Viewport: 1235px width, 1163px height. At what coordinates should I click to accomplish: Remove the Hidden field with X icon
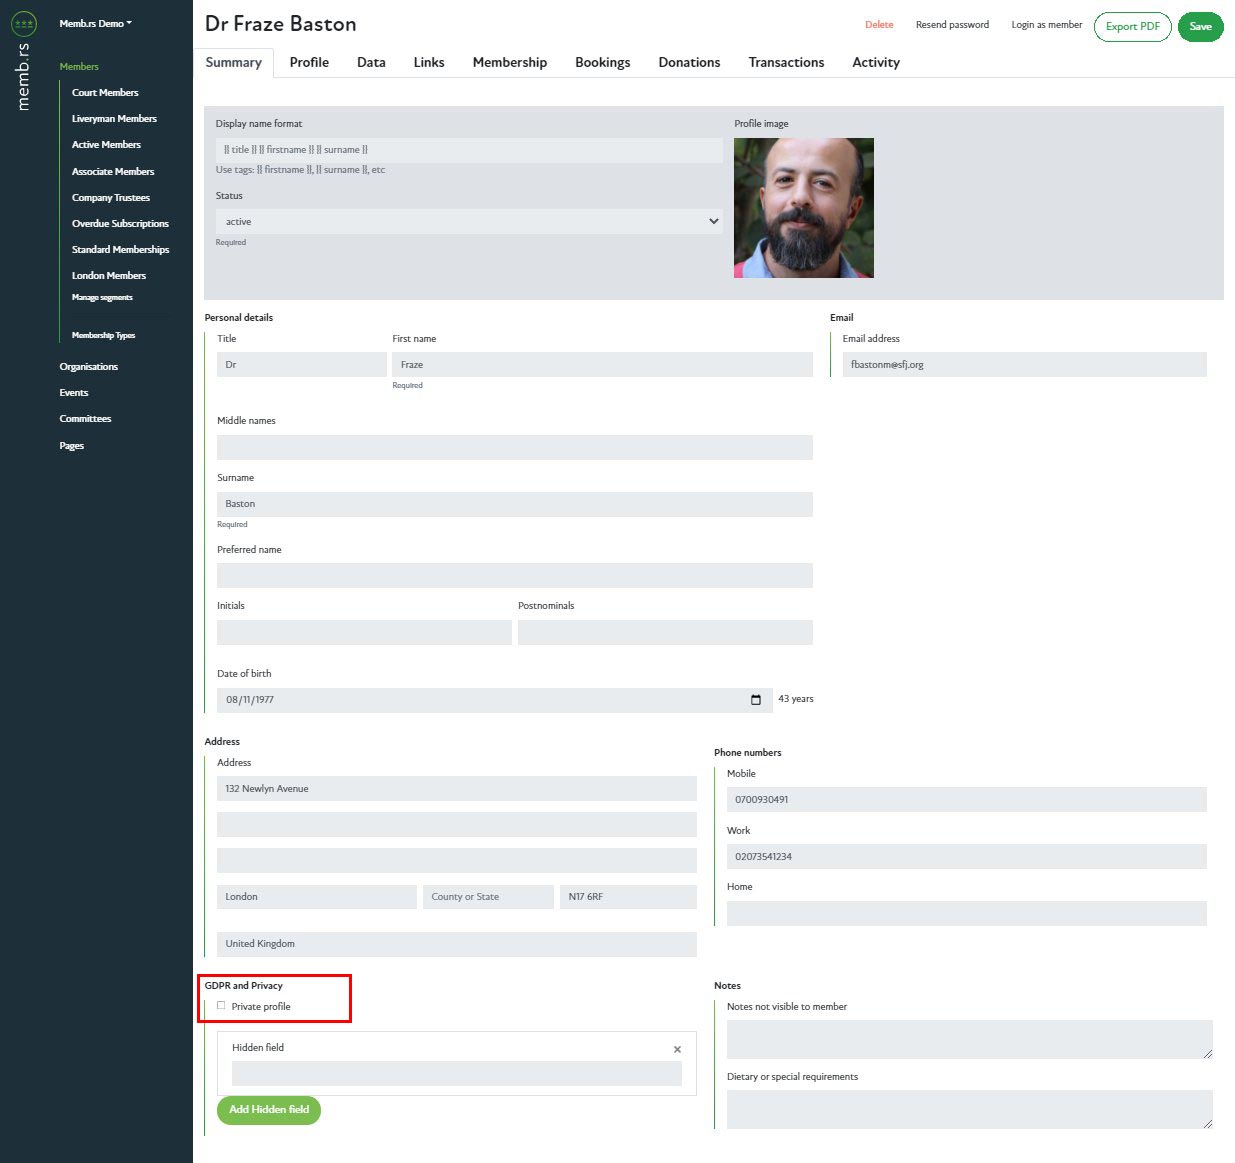(677, 1049)
